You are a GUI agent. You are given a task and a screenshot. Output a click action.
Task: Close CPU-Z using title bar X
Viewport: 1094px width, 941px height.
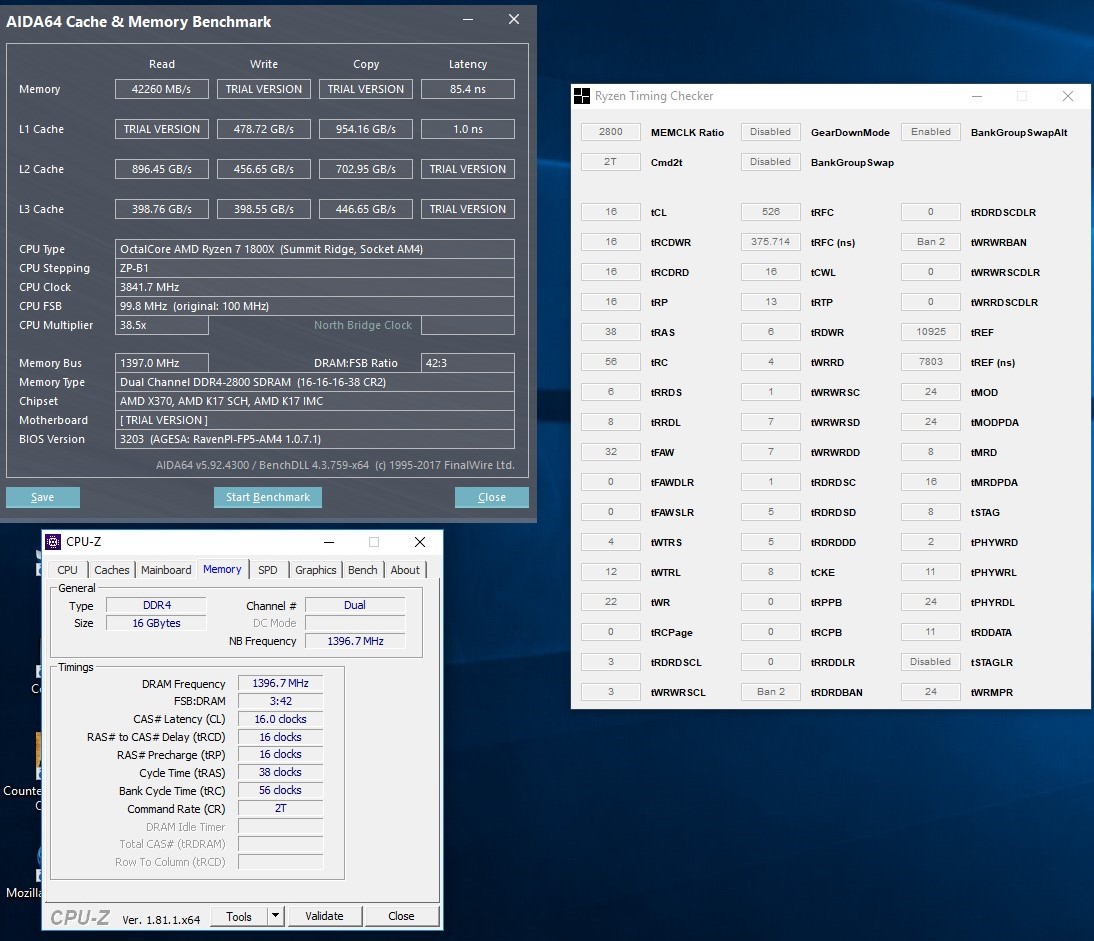pyautogui.click(x=419, y=542)
